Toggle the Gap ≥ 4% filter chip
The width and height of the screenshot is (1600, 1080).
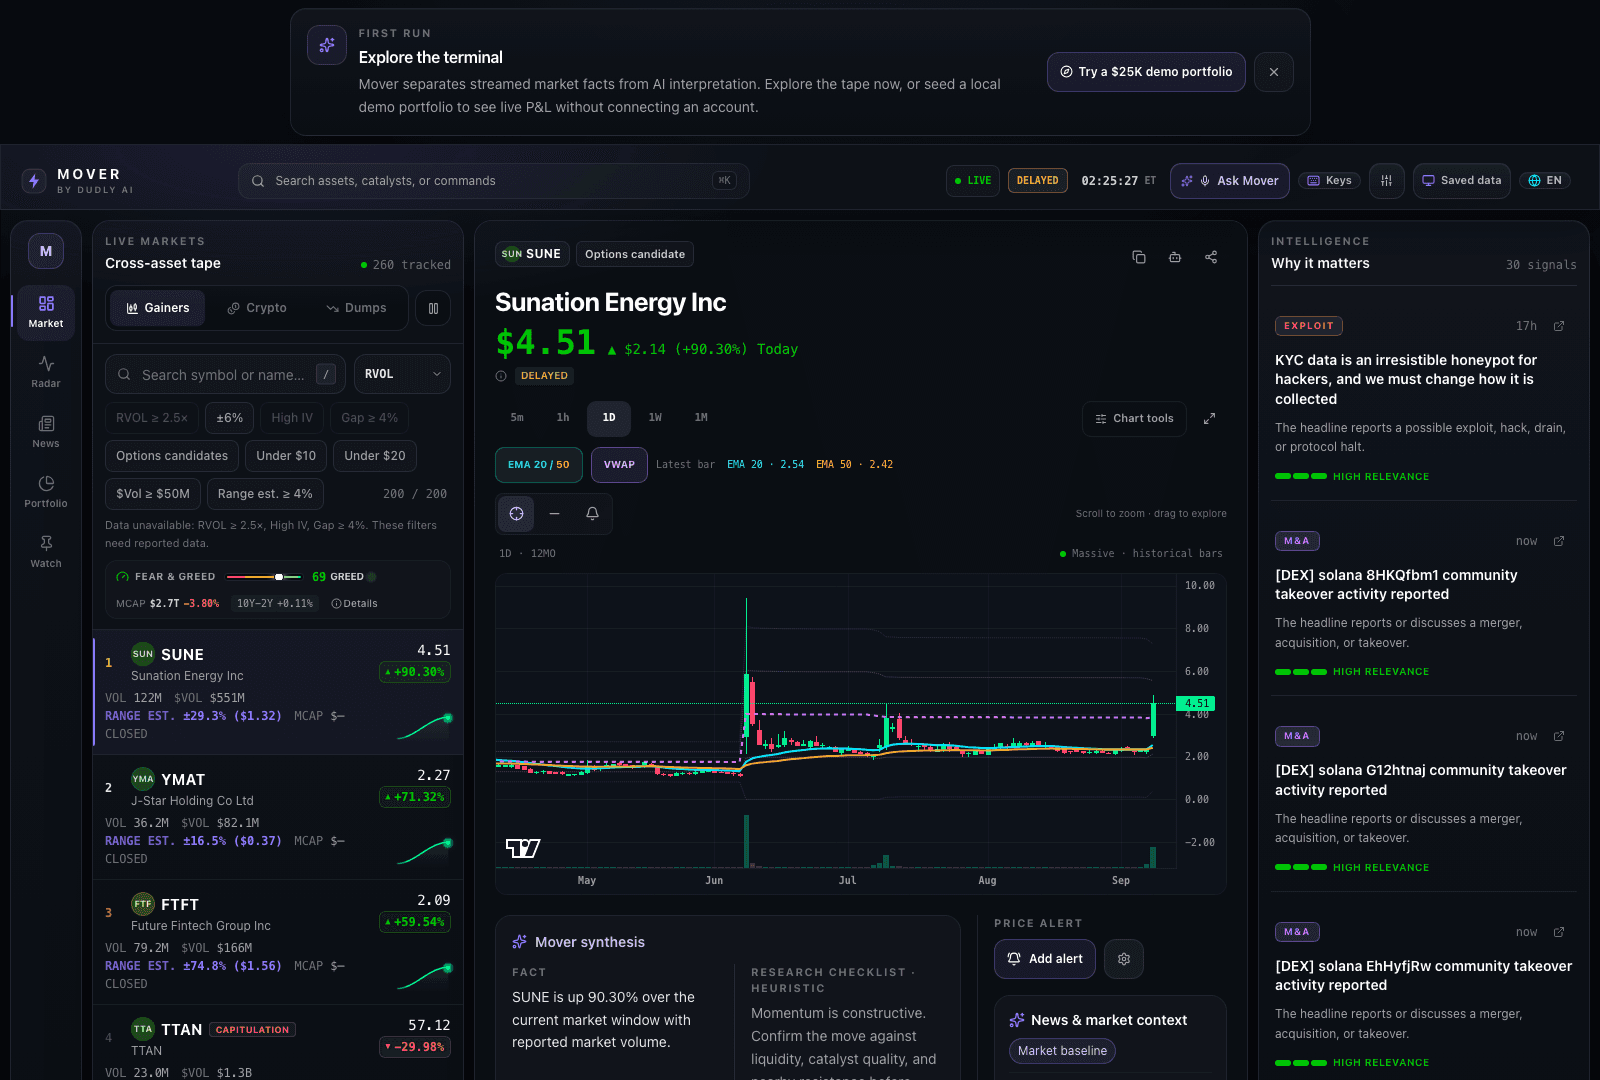click(x=370, y=418)
